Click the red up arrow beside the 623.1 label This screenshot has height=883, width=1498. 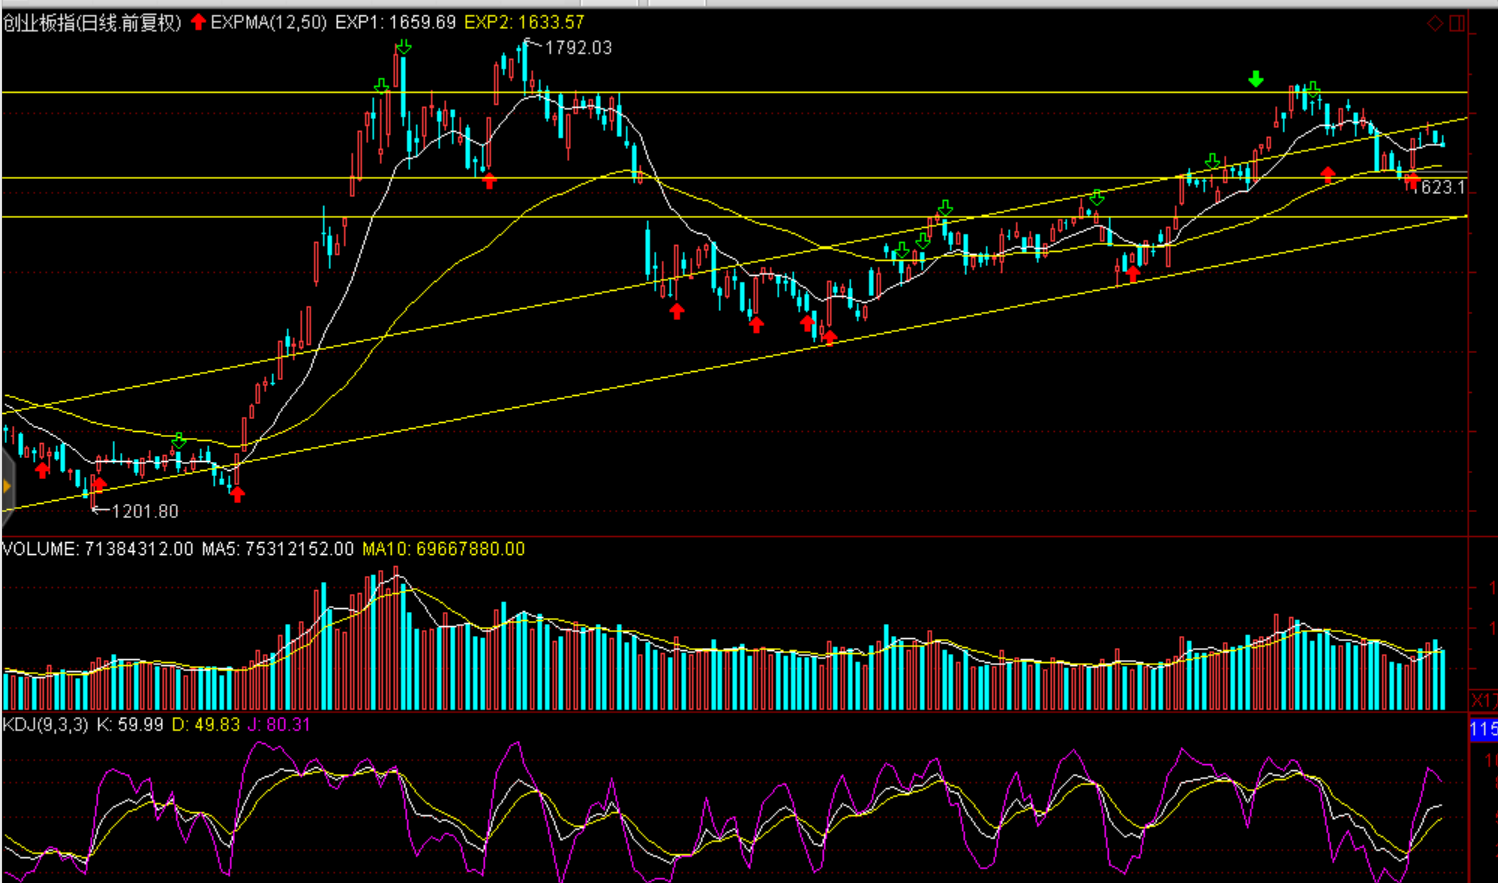[1411, 181]
